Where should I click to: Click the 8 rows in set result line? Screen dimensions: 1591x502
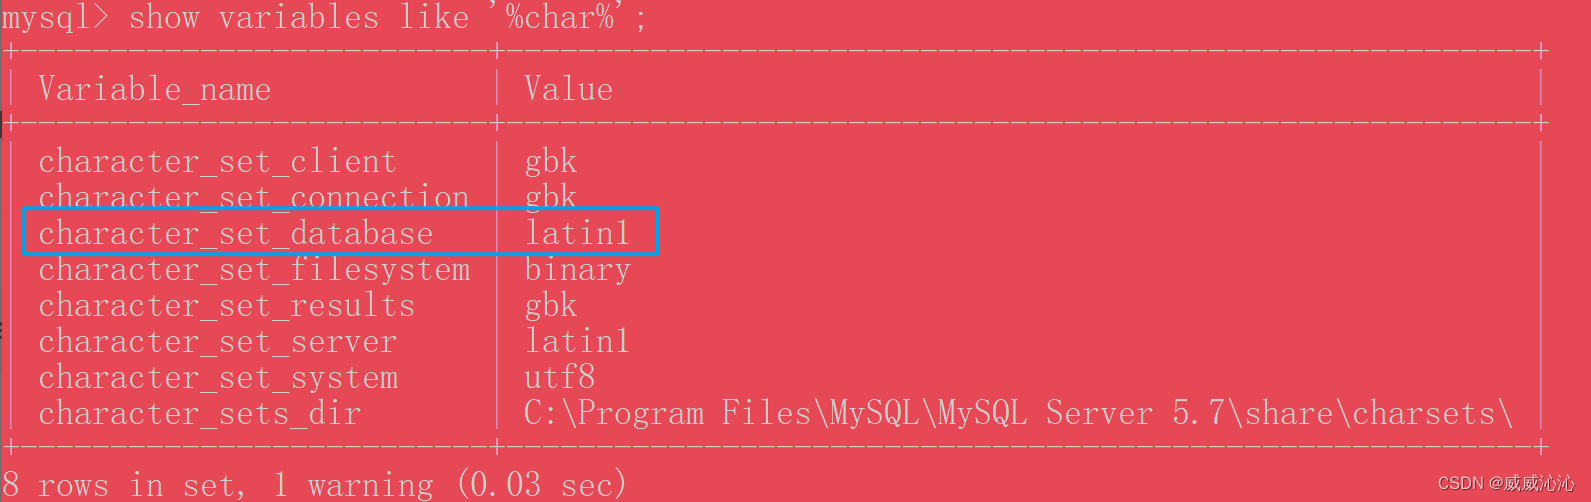coord(314,484)
